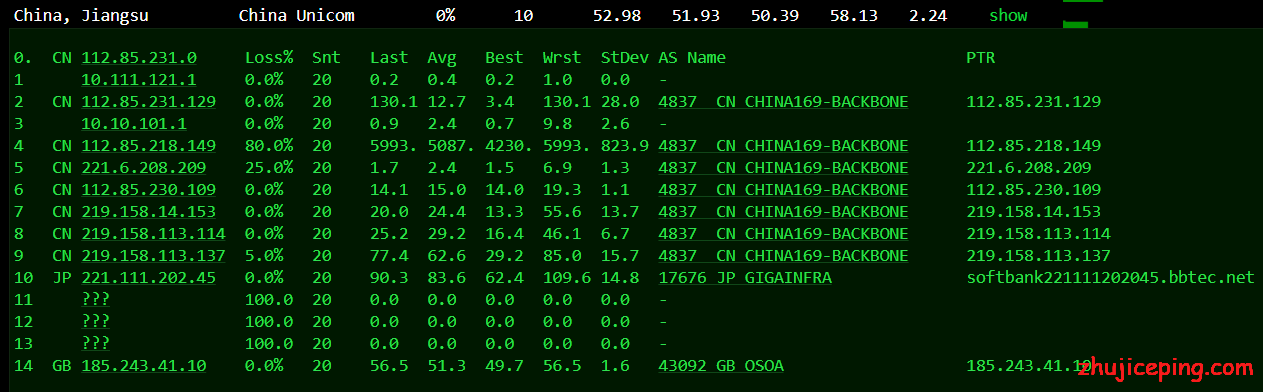Open IP link 112.85.231.0
The image size is (1263, 392).
(139, 58)
